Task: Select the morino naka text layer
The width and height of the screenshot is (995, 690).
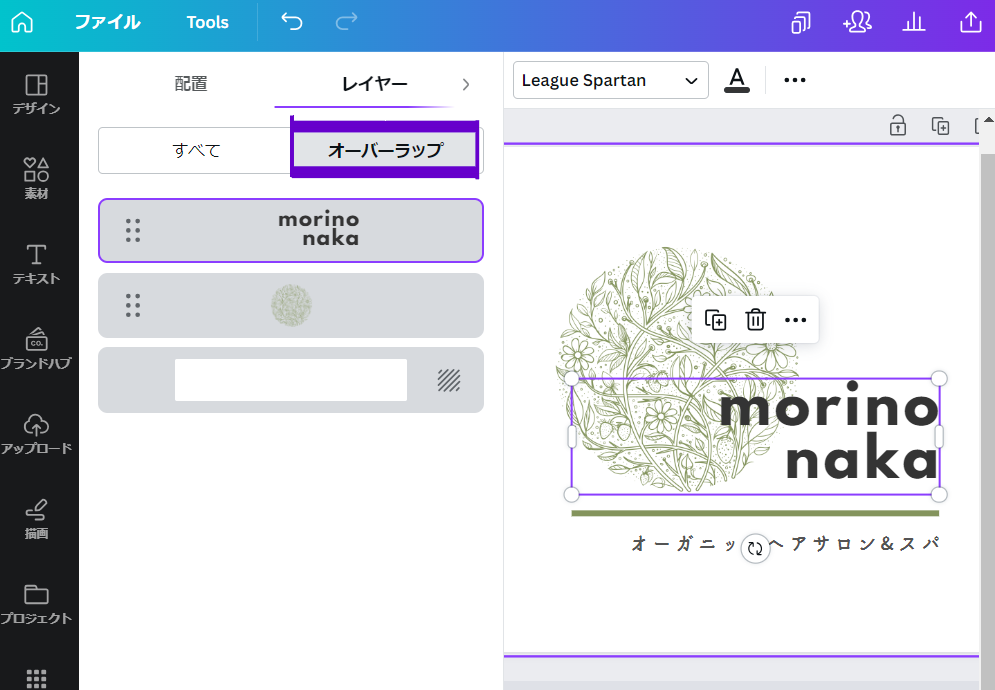Action: coord(291,230)
